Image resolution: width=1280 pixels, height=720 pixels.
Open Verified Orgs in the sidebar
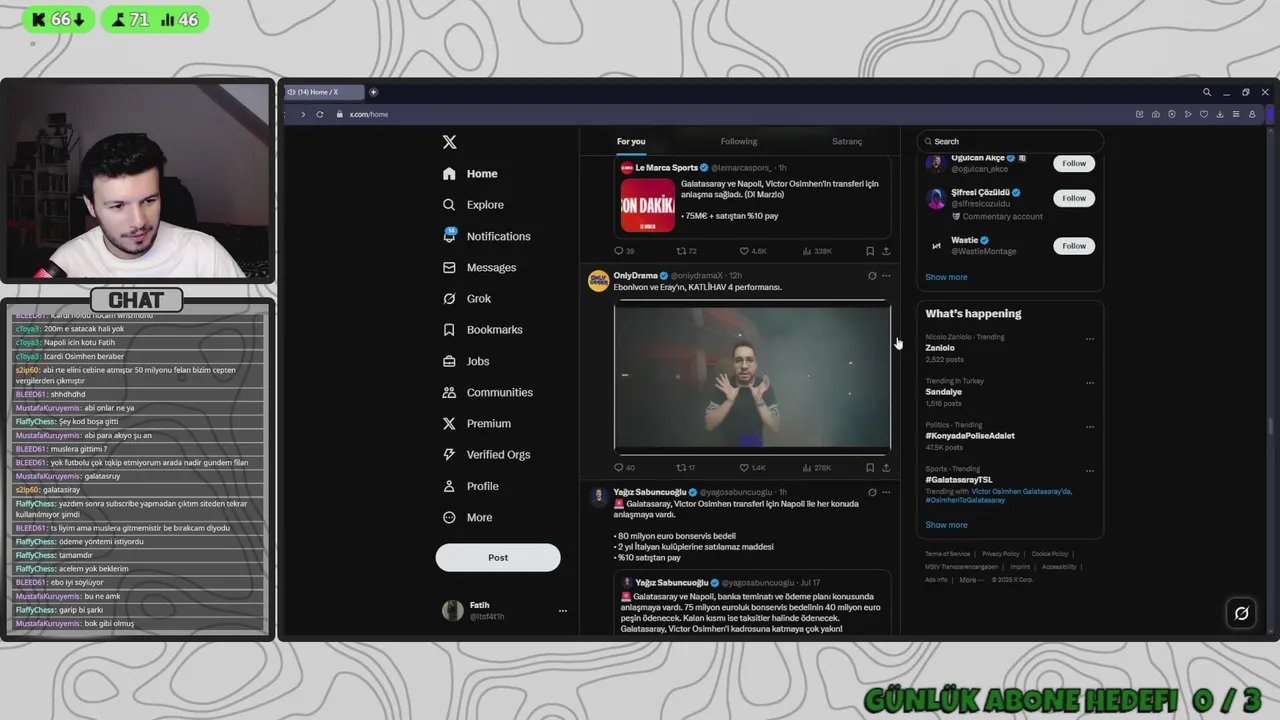pos(486,454)
